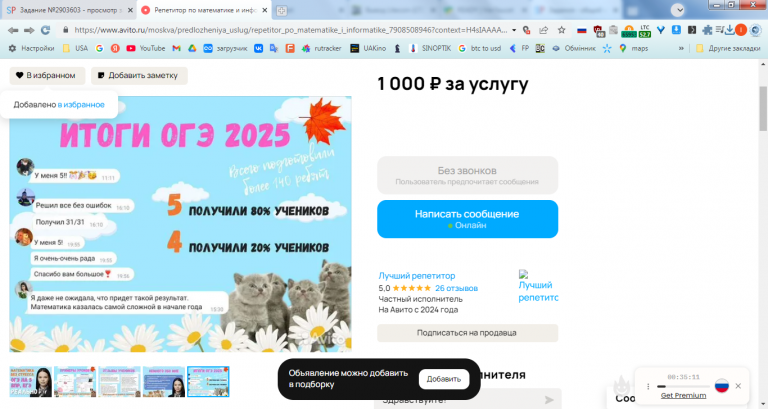Click the Без звонков button
Image resolution: width=768 pixels, height=409 pixels.
[467, 175]
